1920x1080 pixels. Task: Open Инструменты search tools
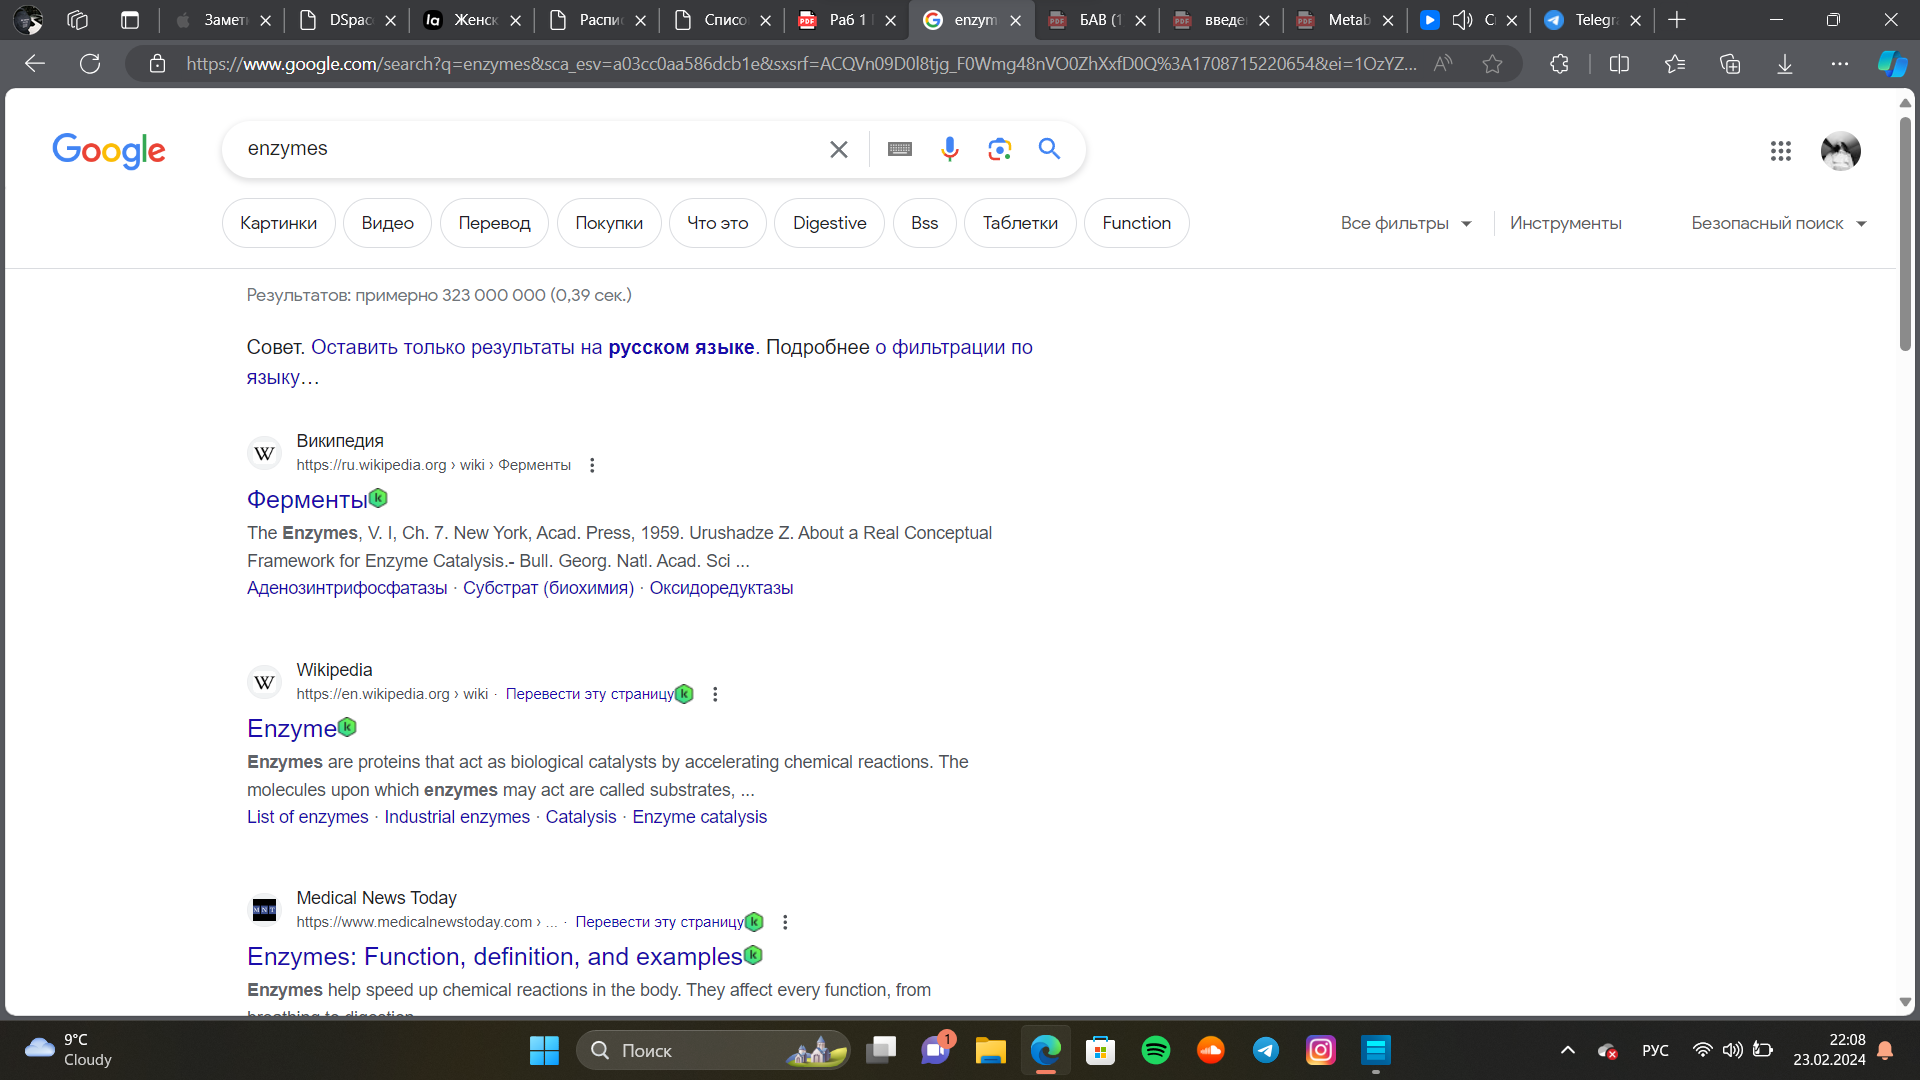[x=1565, y=223]
